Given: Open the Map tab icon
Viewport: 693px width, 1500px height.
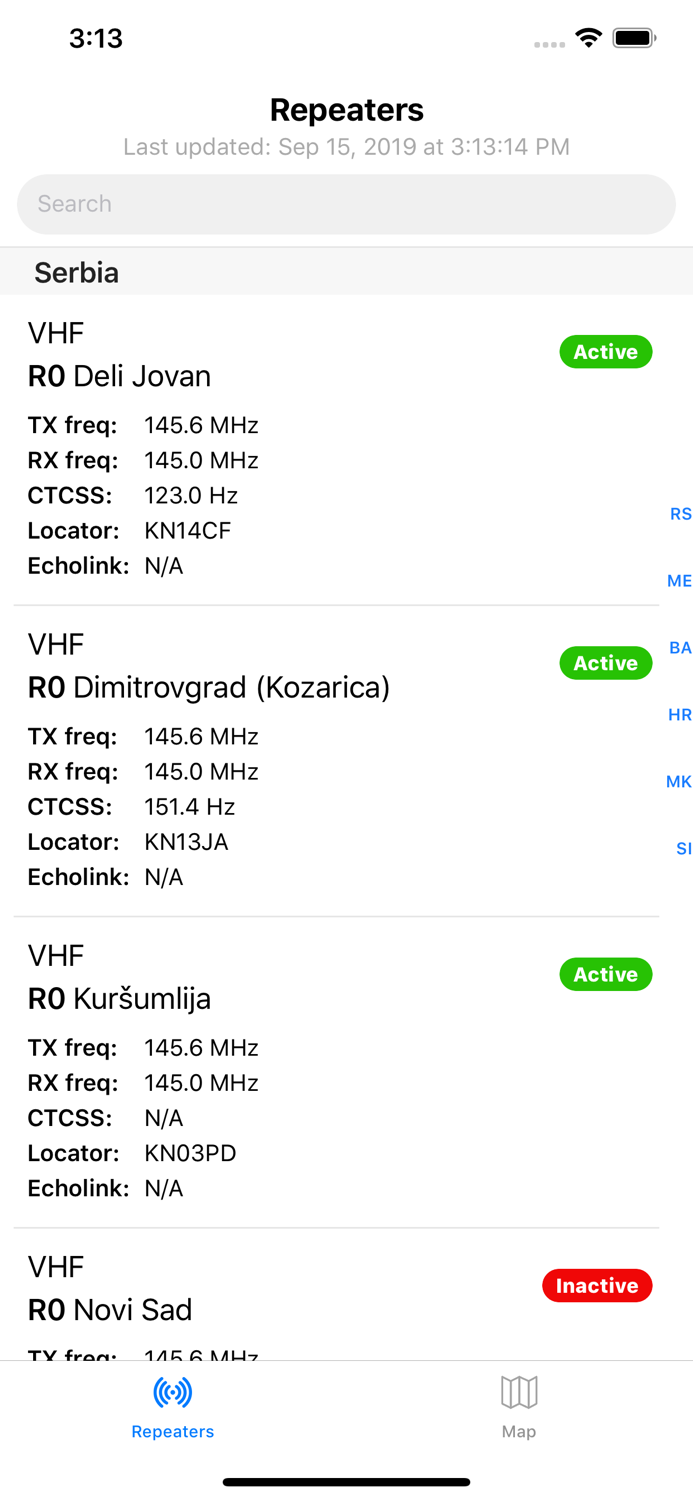Looking at the screenshot, I should (x=519, y=1391).
